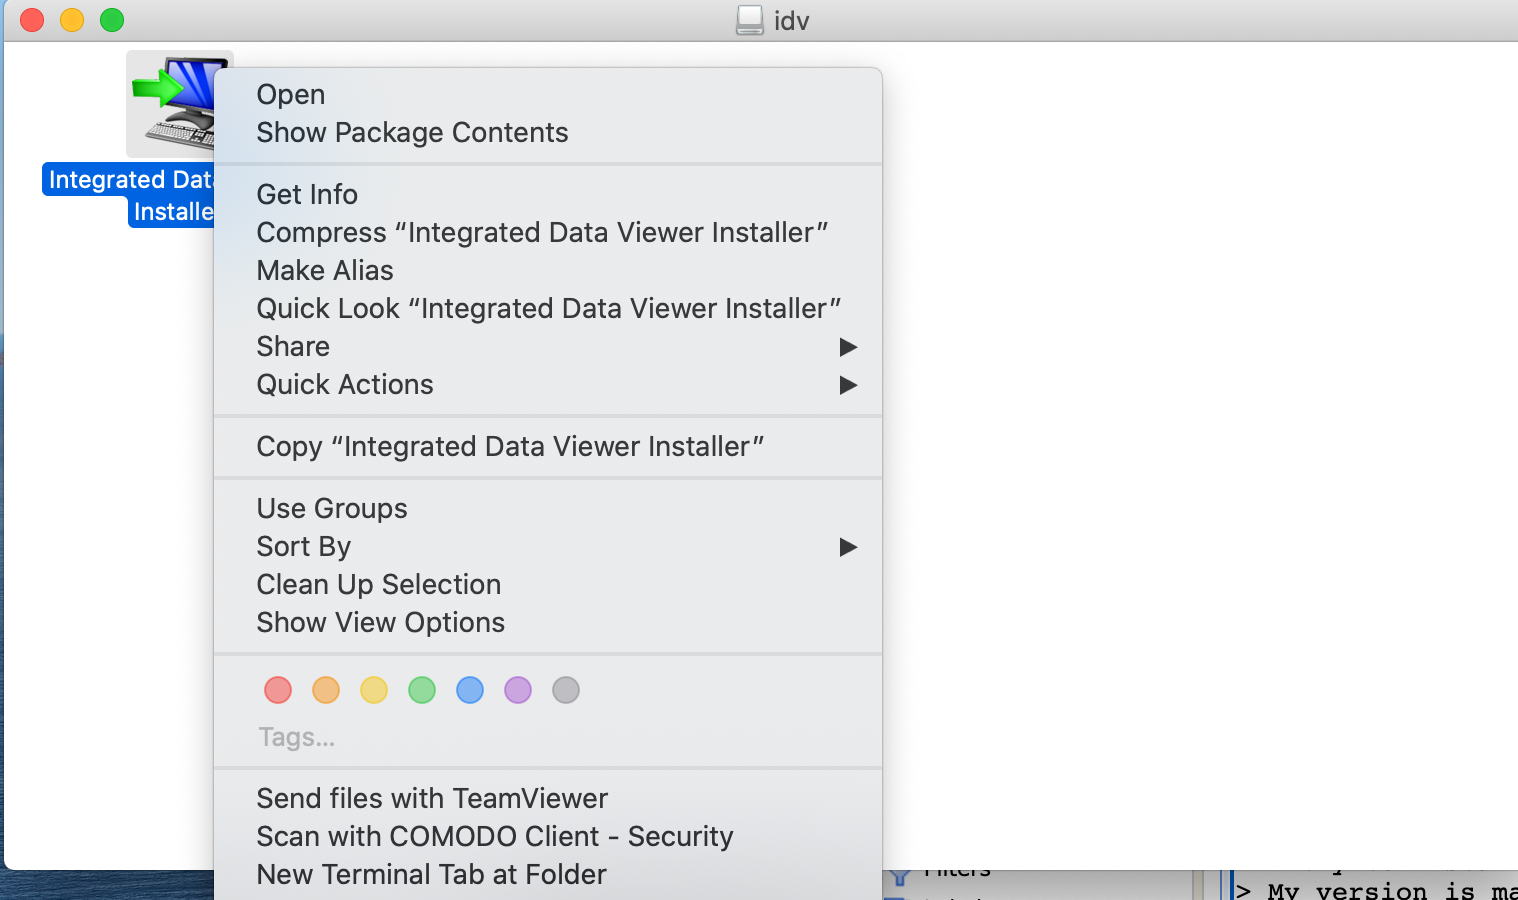This screenshot has height=900, width=1518.
Task: Expand the Sort By submenu arrow
Action: [848, 547]
